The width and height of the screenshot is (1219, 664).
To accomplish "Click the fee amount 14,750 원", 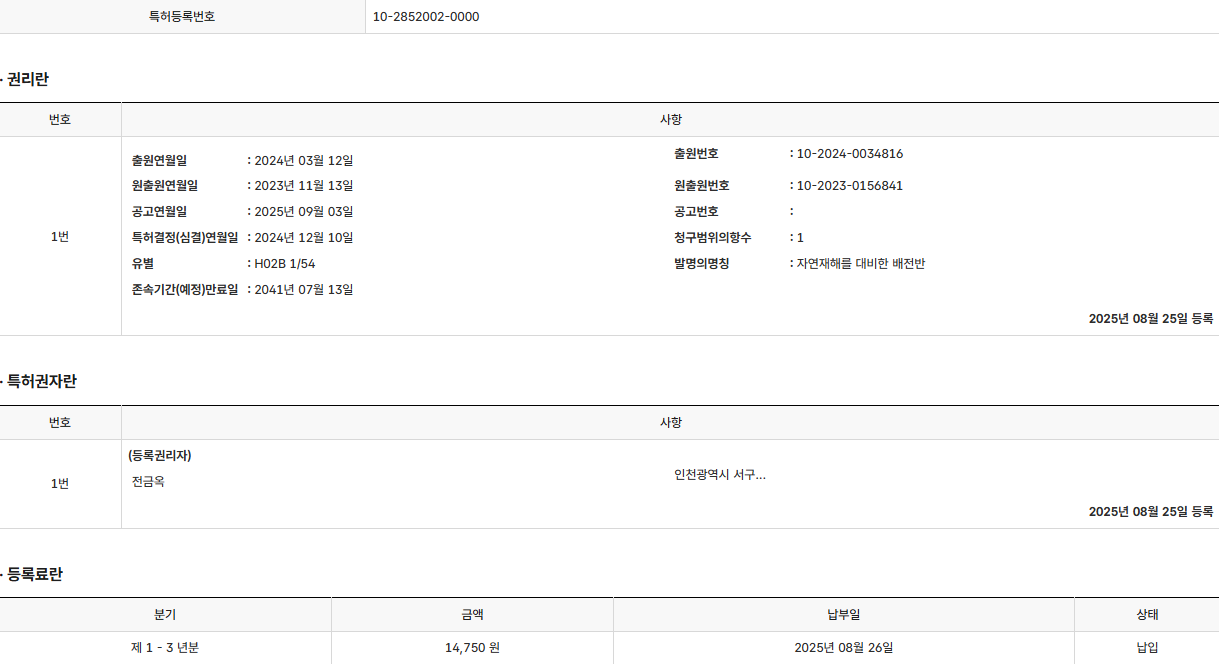I will 472,648.
